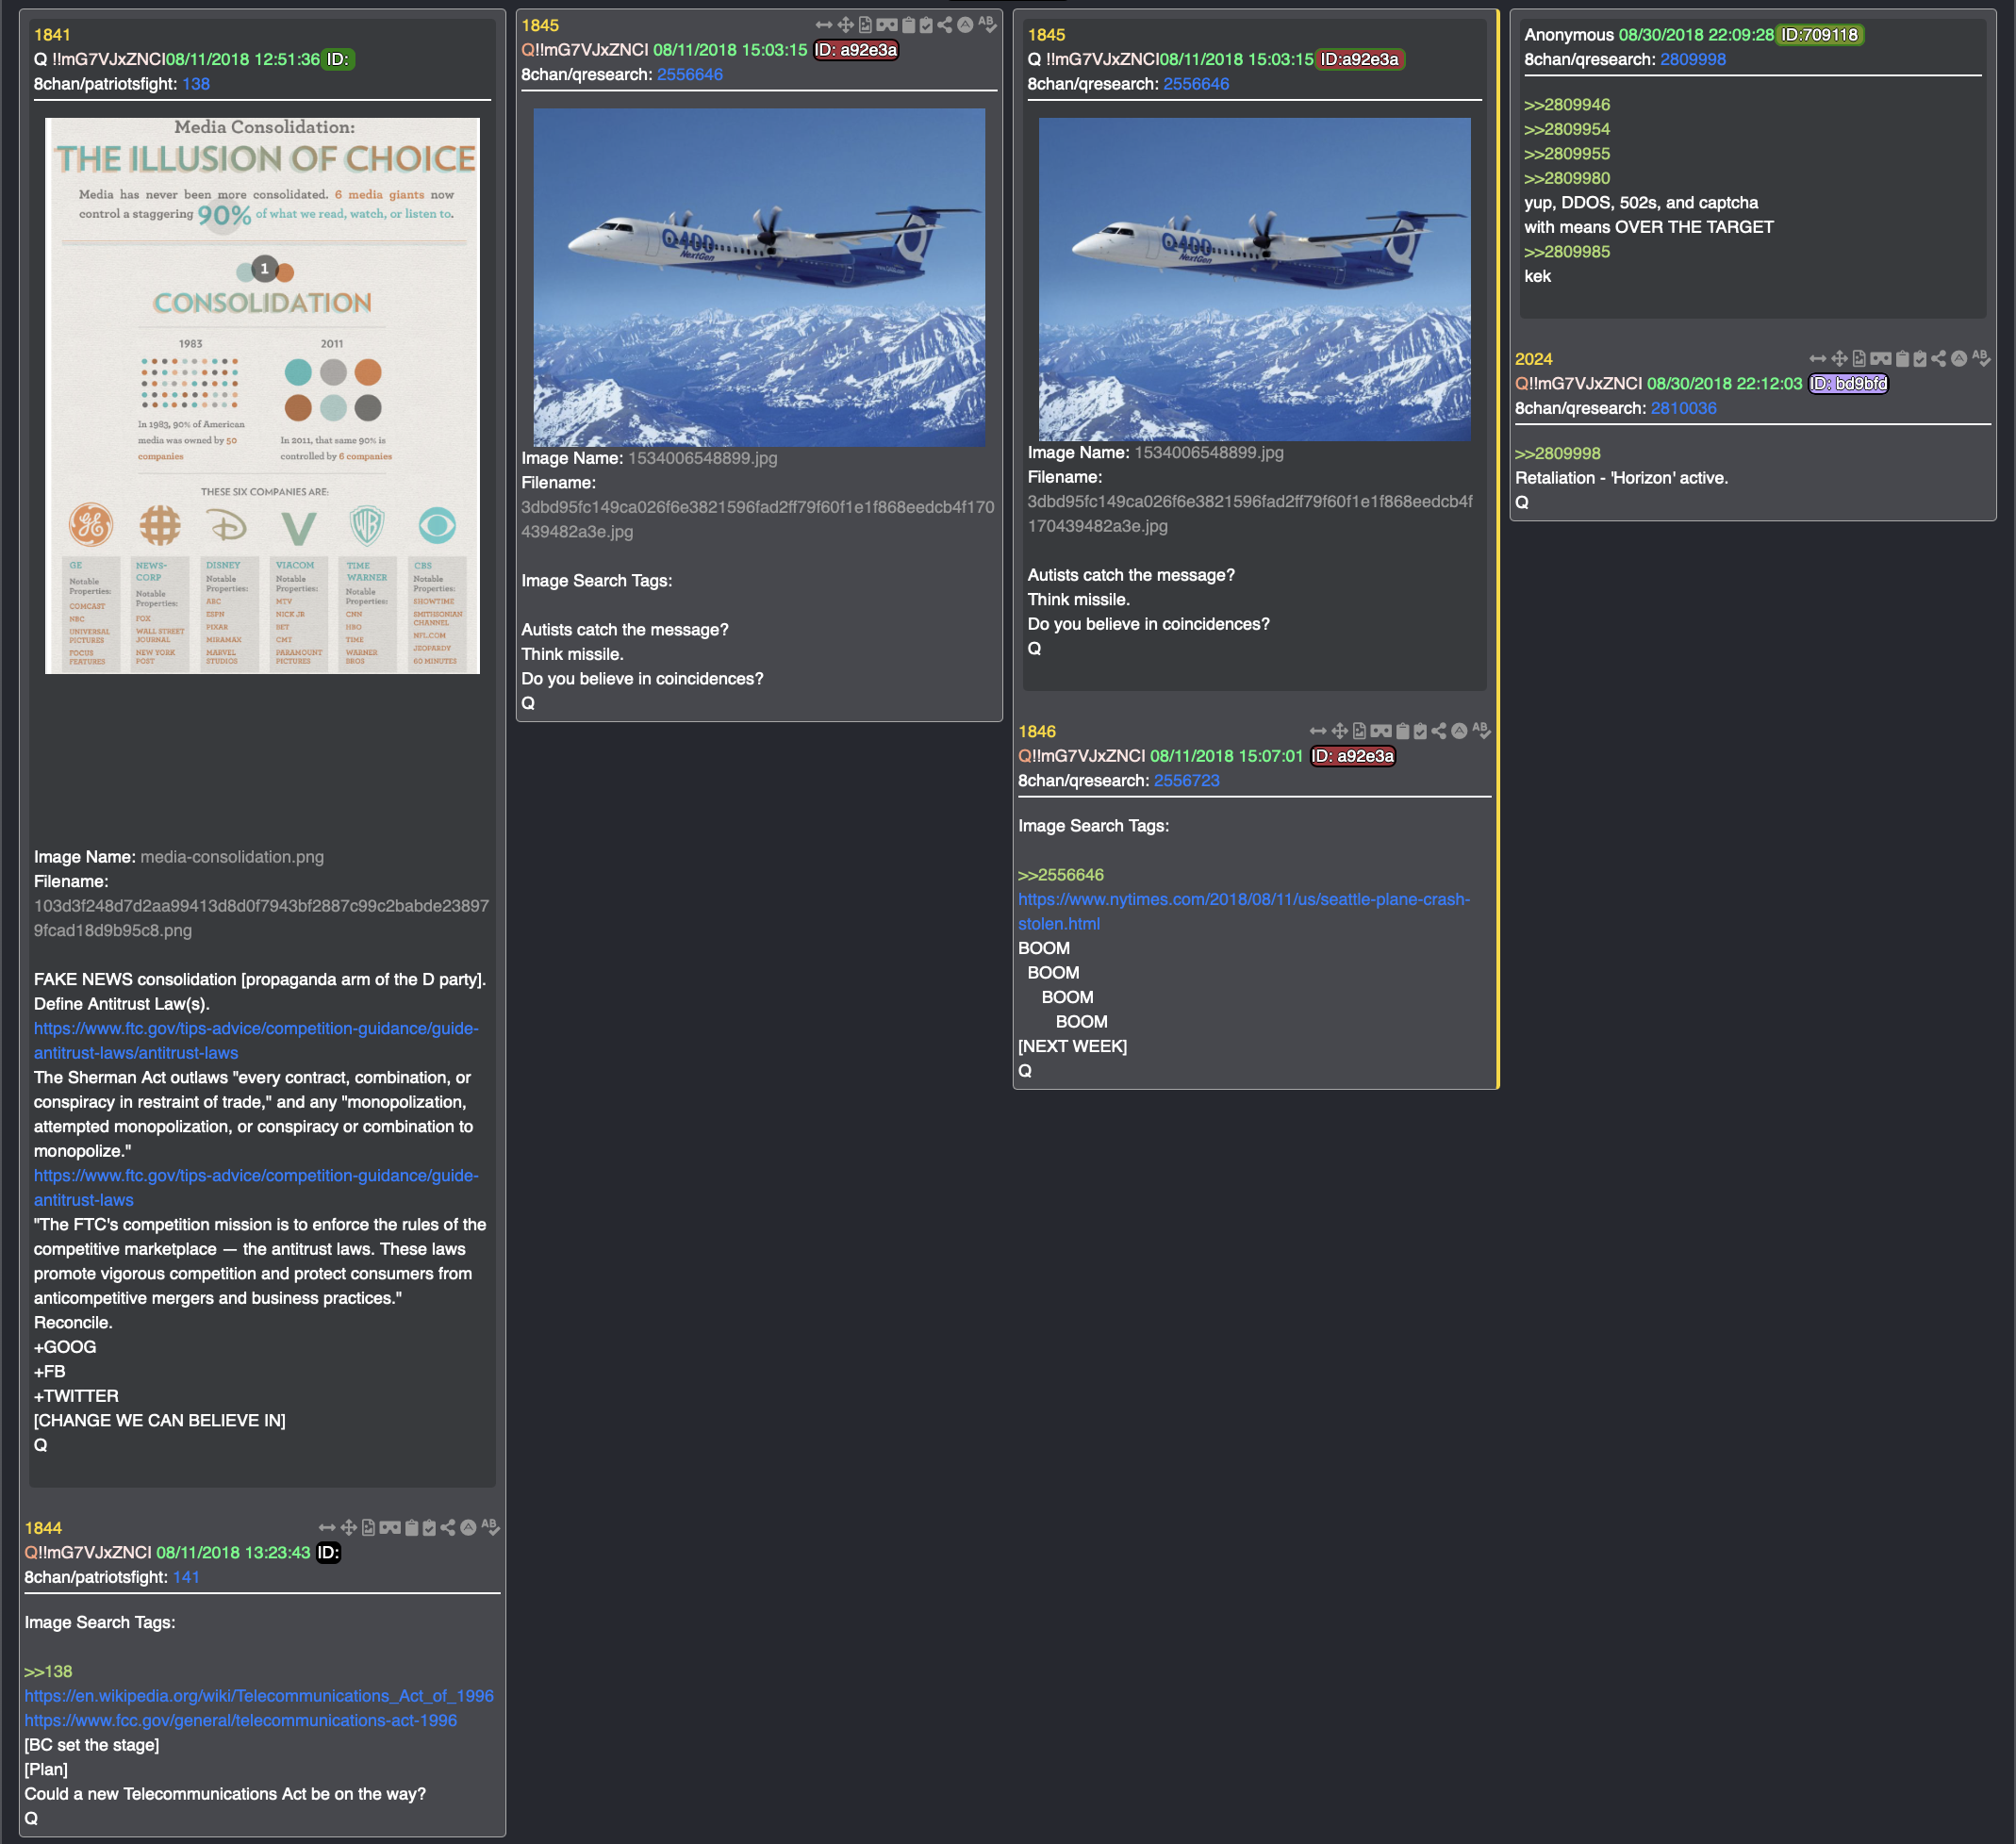Click share icon on post 1844
Viewport: 2016px width, 1844px height.
tap(448, 1527)
